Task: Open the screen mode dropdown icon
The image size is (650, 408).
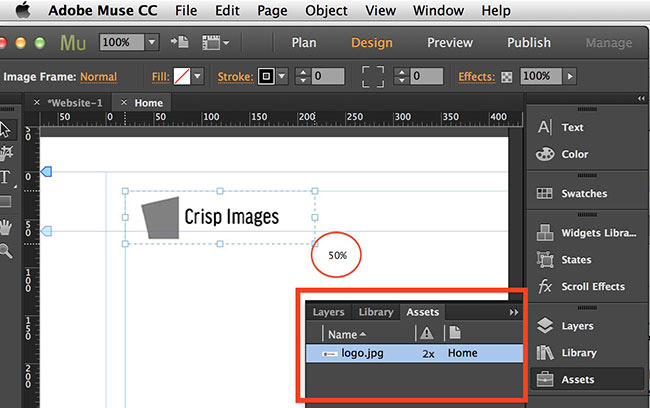Action: [x=215, y=42]
